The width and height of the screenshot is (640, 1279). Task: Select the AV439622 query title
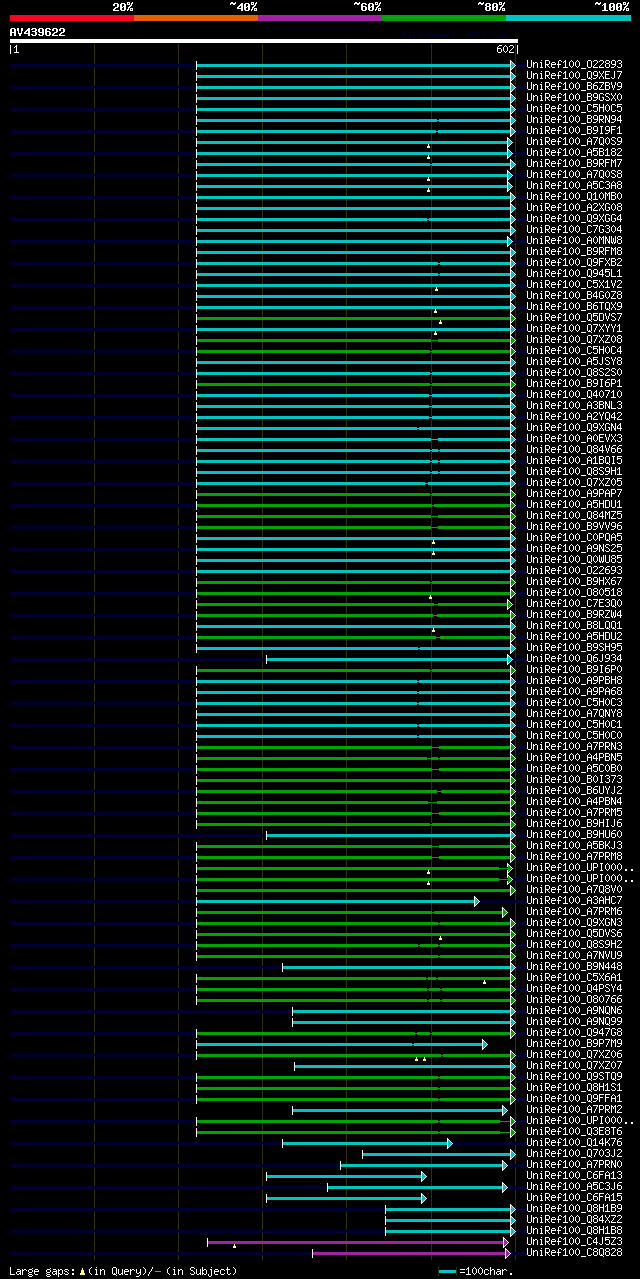point(38,32)
